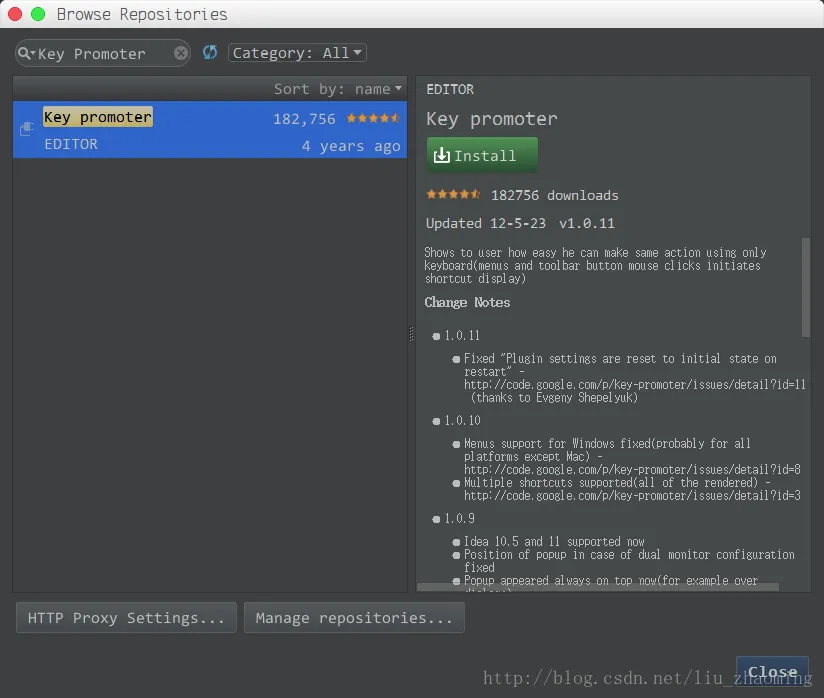Image resolution: width=824 pixels, height=698 pixels.
Task: Clear the Key Promoter search text
Action: [x=181, y=53]
